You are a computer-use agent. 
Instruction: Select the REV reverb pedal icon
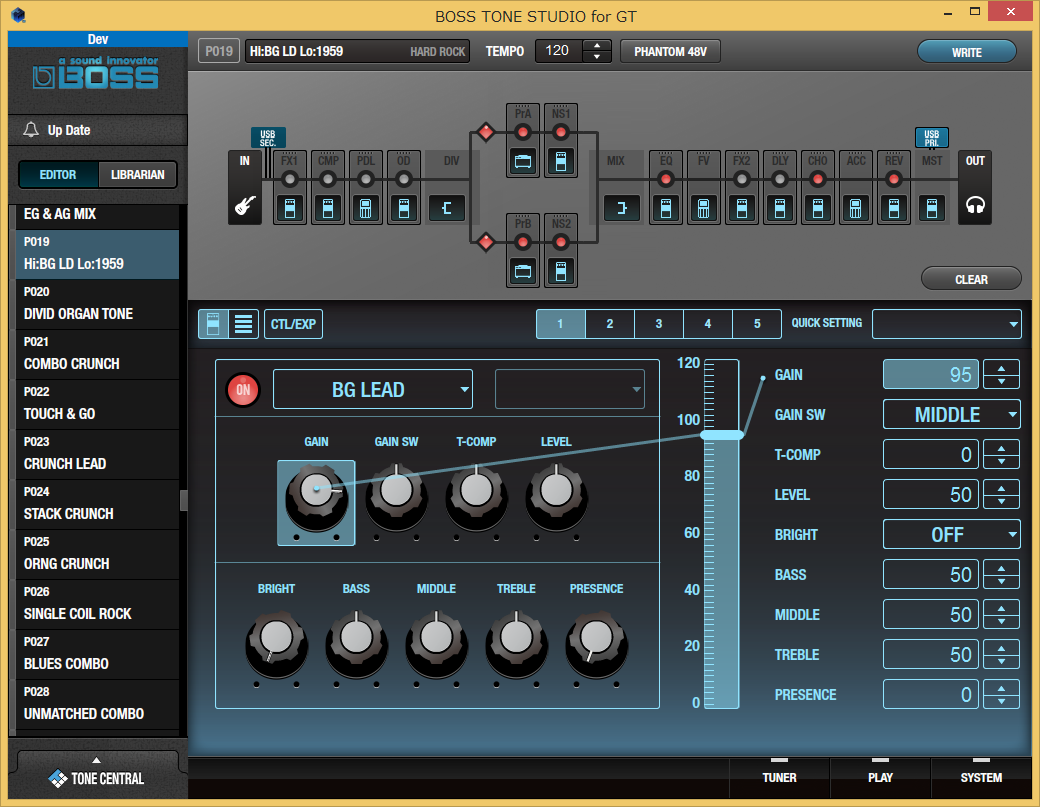point(894,208)
